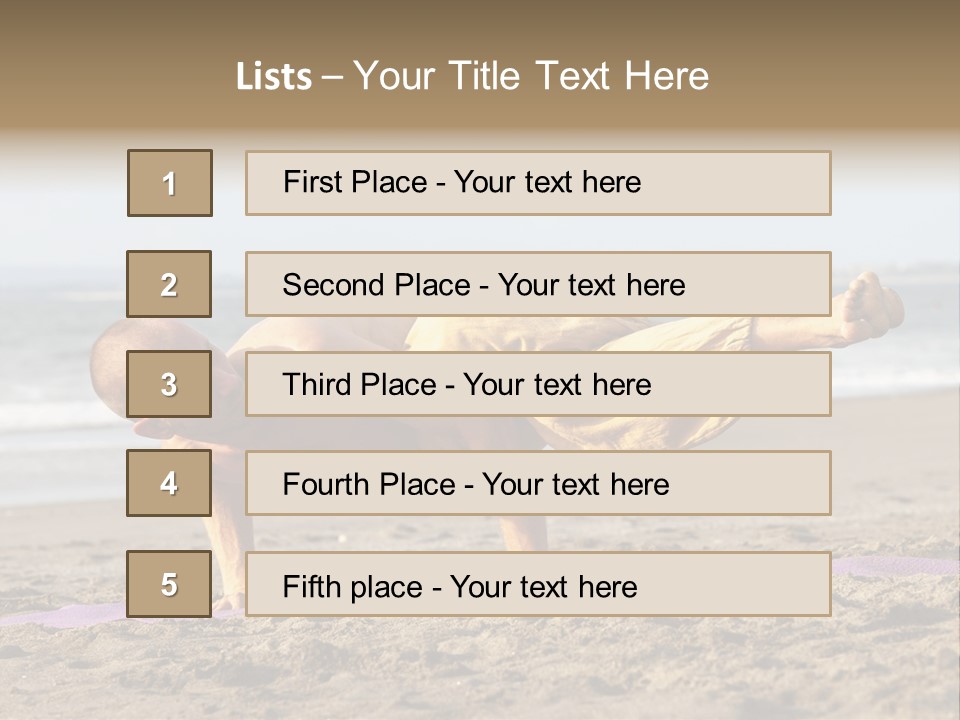Click the words Second Place
Viewport: 960px width, 720px height.
[377, 285]
